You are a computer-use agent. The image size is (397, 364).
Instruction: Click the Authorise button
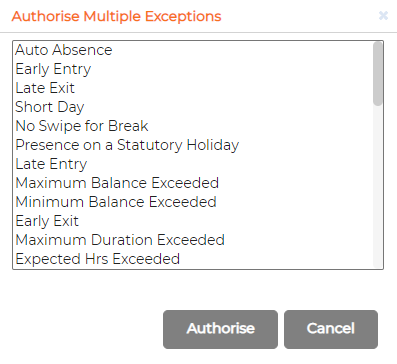coord(220,329)
